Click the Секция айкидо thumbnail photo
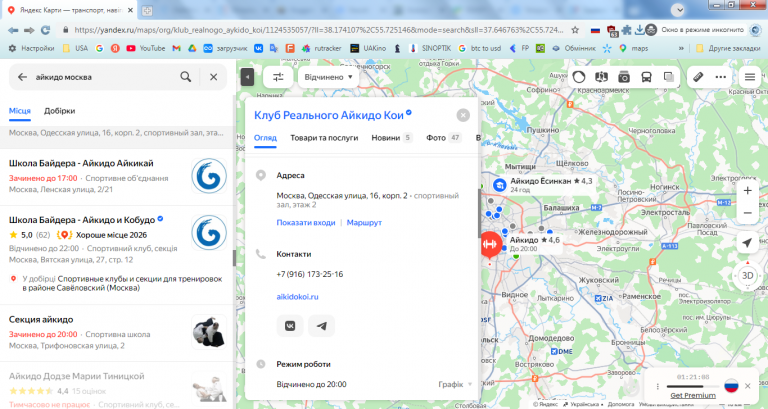This screenshot has height=409, width=768. pyautogui.click(x=209, y=332)
